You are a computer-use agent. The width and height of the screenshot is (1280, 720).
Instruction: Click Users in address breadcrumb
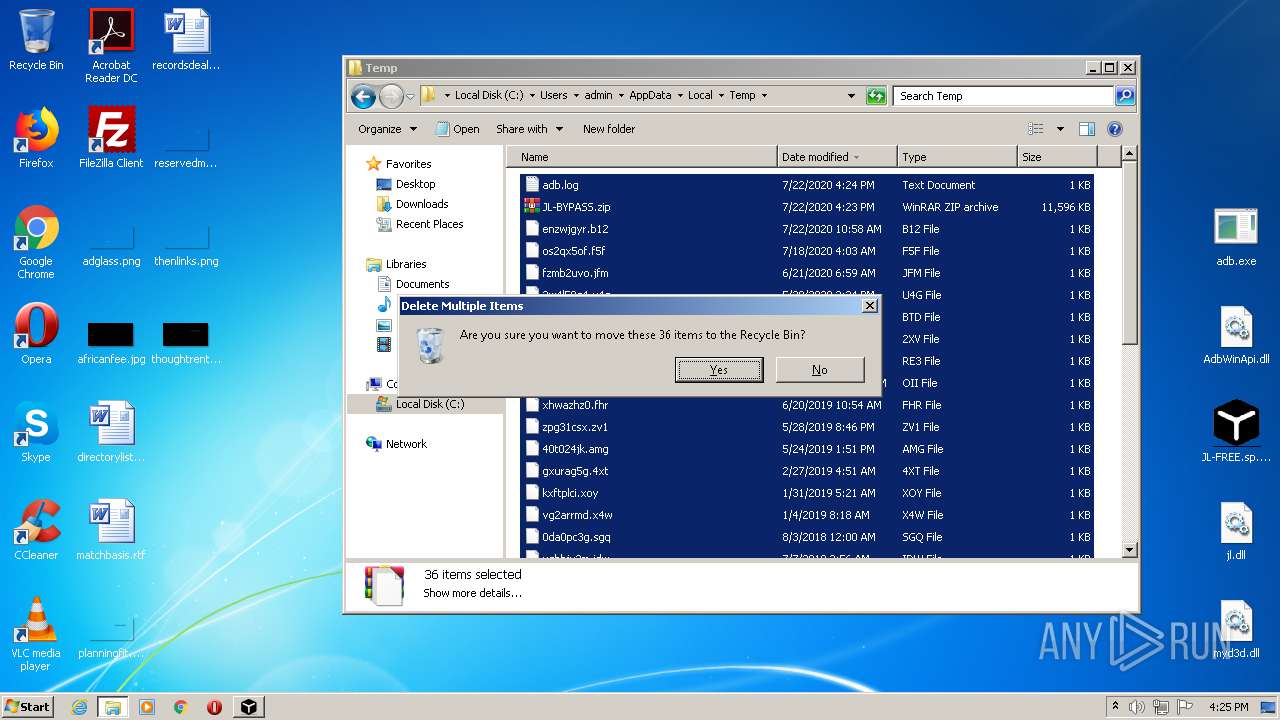(553, 96)
